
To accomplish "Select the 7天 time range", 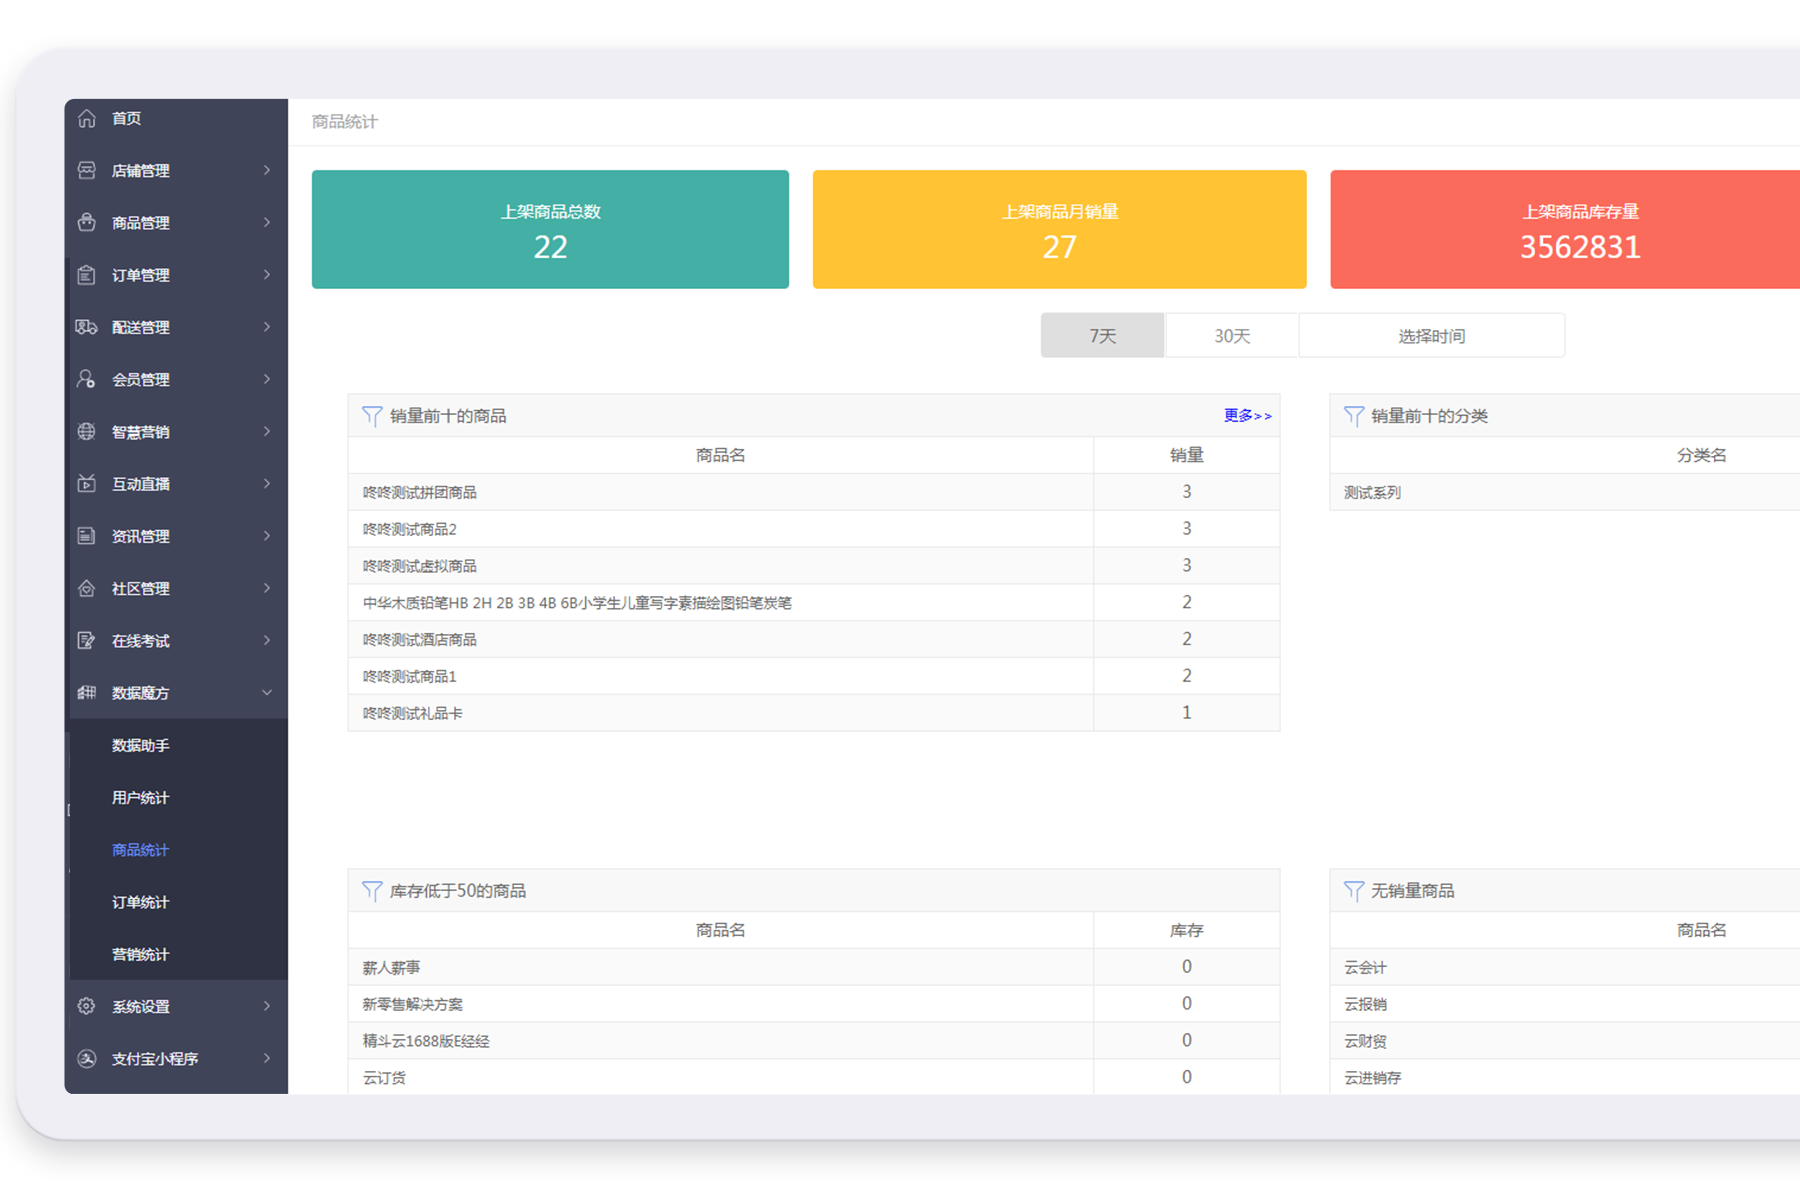I will point(1102,336).
